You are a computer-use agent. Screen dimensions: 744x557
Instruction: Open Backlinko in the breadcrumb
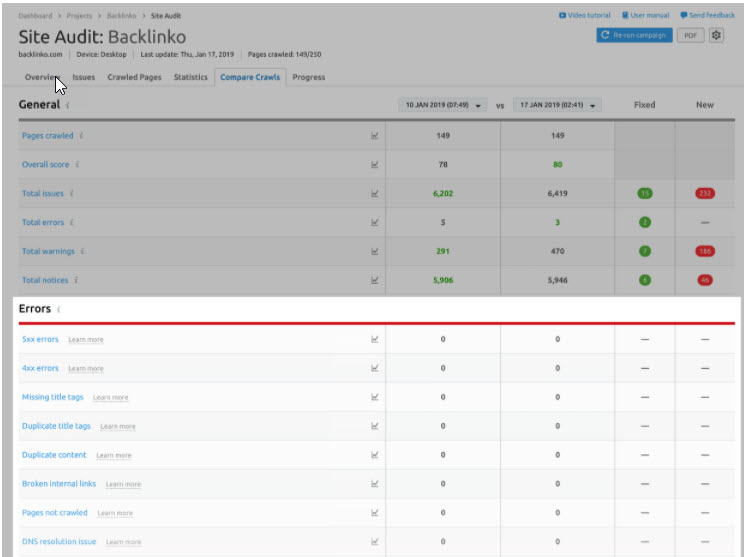click(121, 16)
